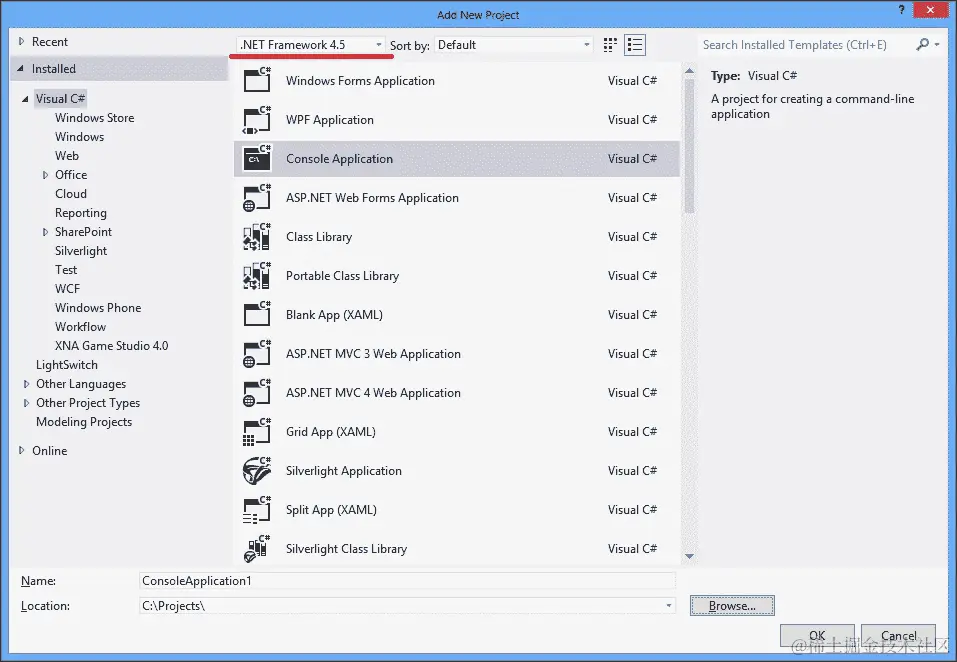Click the template list scroll down arrow
957x662 pixels.
pos(689,556)
